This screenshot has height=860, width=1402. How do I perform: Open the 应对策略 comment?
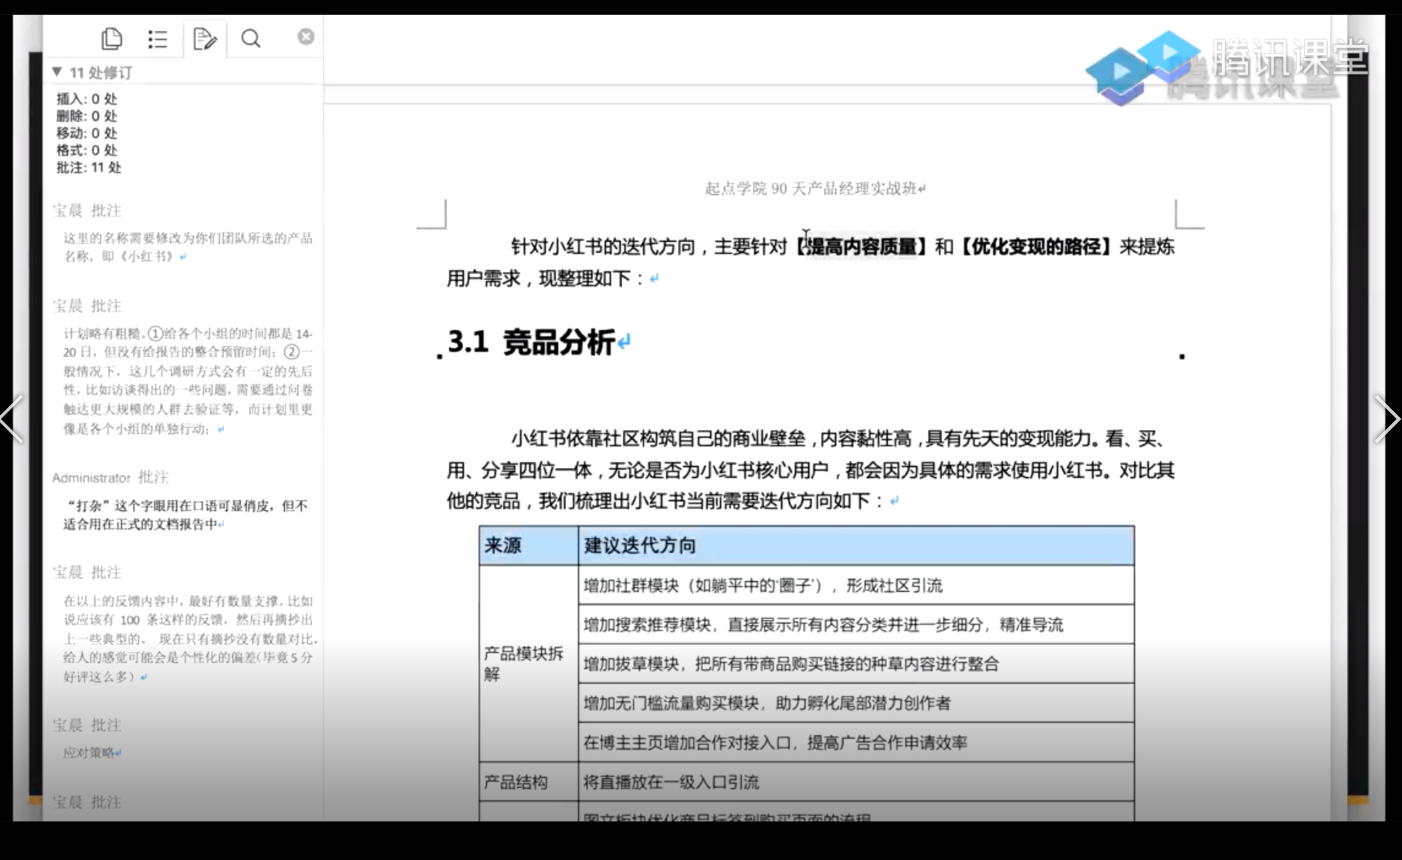92,753
